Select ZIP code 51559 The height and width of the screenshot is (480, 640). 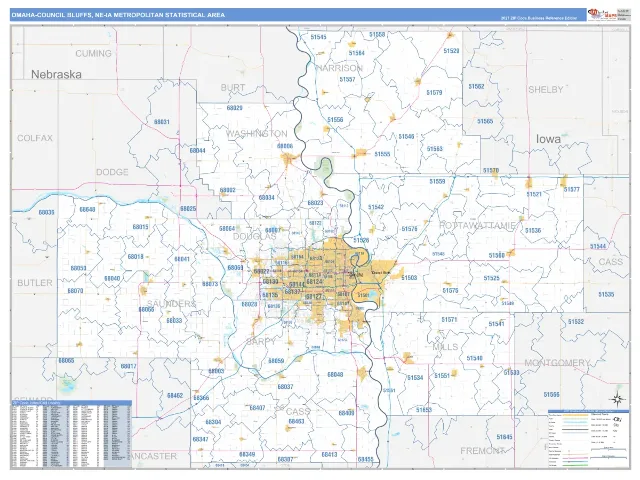click(x=437, y=182)
